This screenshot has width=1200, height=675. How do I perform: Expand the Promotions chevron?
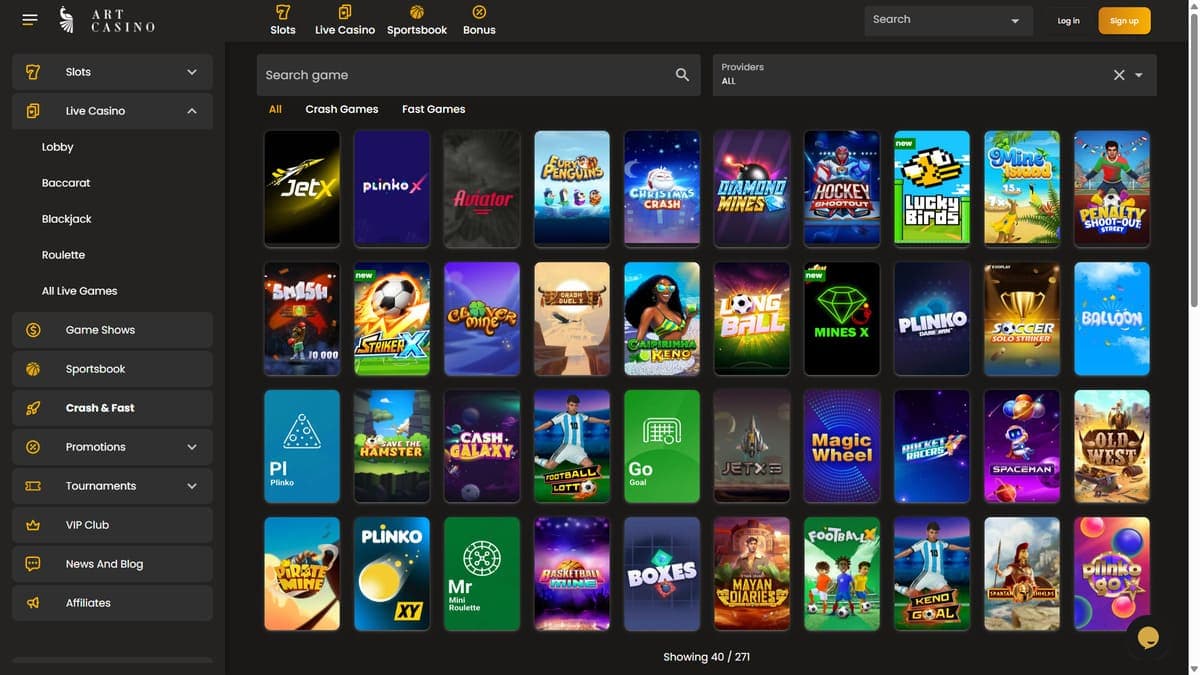192,447
